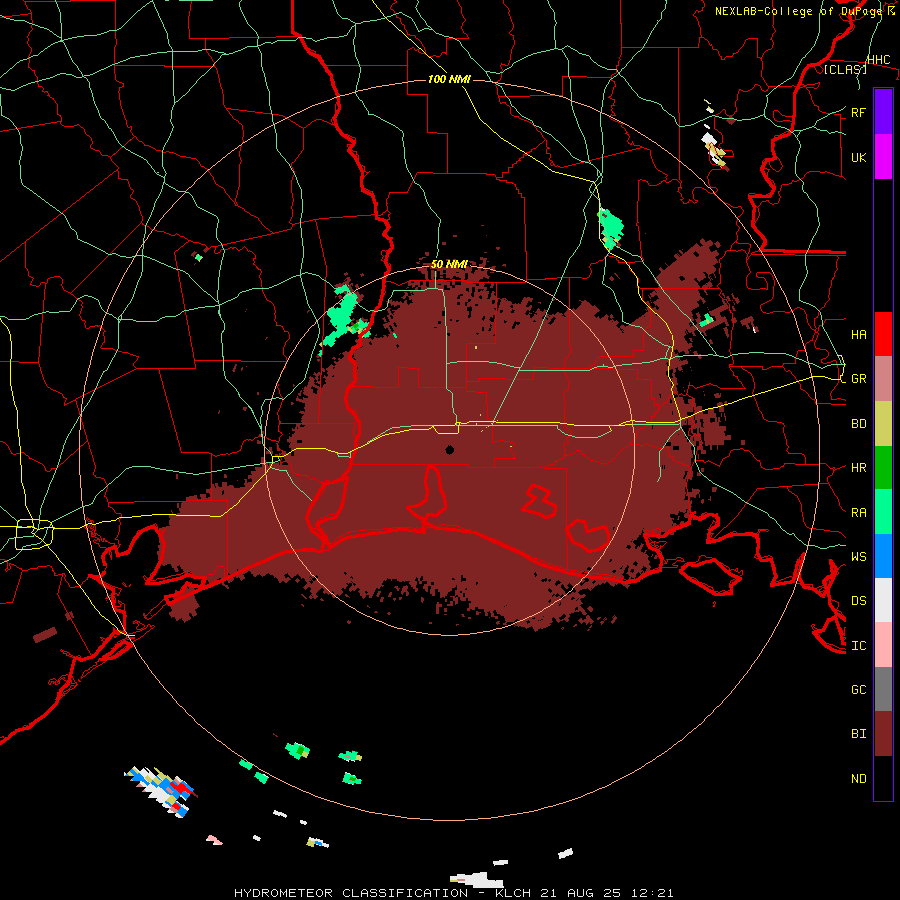Select the GR pink legend swatch
This screenshot has width=900, height=900.
pyautogui.click(x=883, y=378)
